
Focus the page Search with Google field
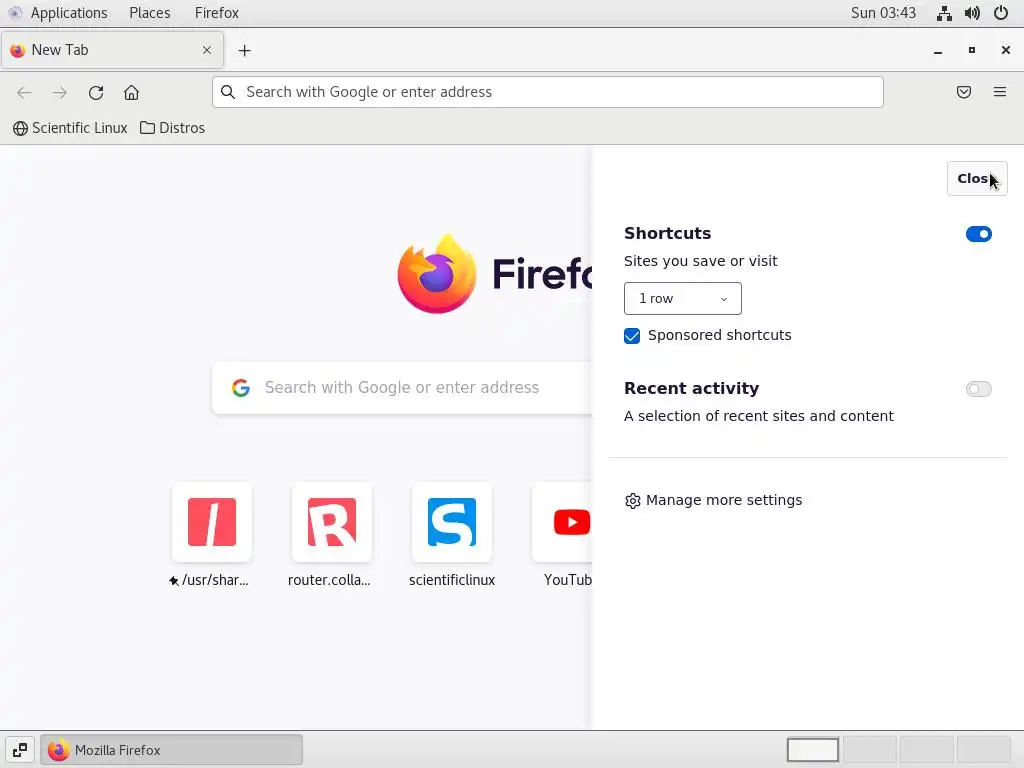[402, 388]
